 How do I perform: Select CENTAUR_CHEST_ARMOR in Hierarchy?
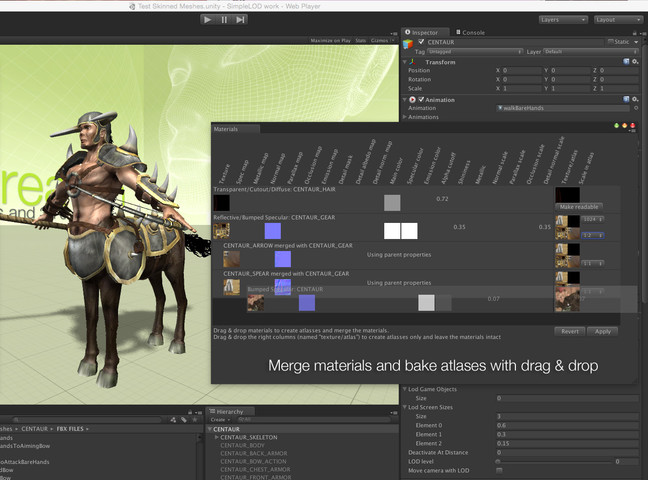click(x=255, y=469)
